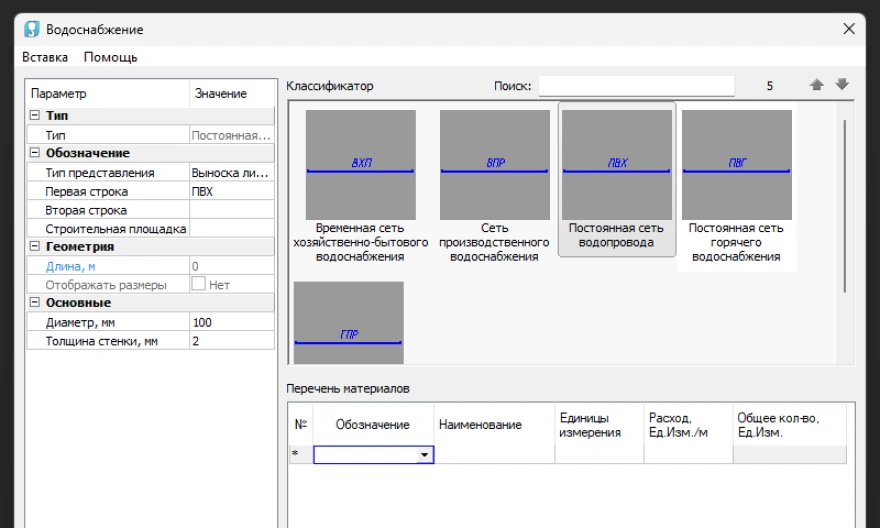The width and height of the screenshot is (880, 528).
Task: Collapse the Тип property group
Action: coord(35,116)
